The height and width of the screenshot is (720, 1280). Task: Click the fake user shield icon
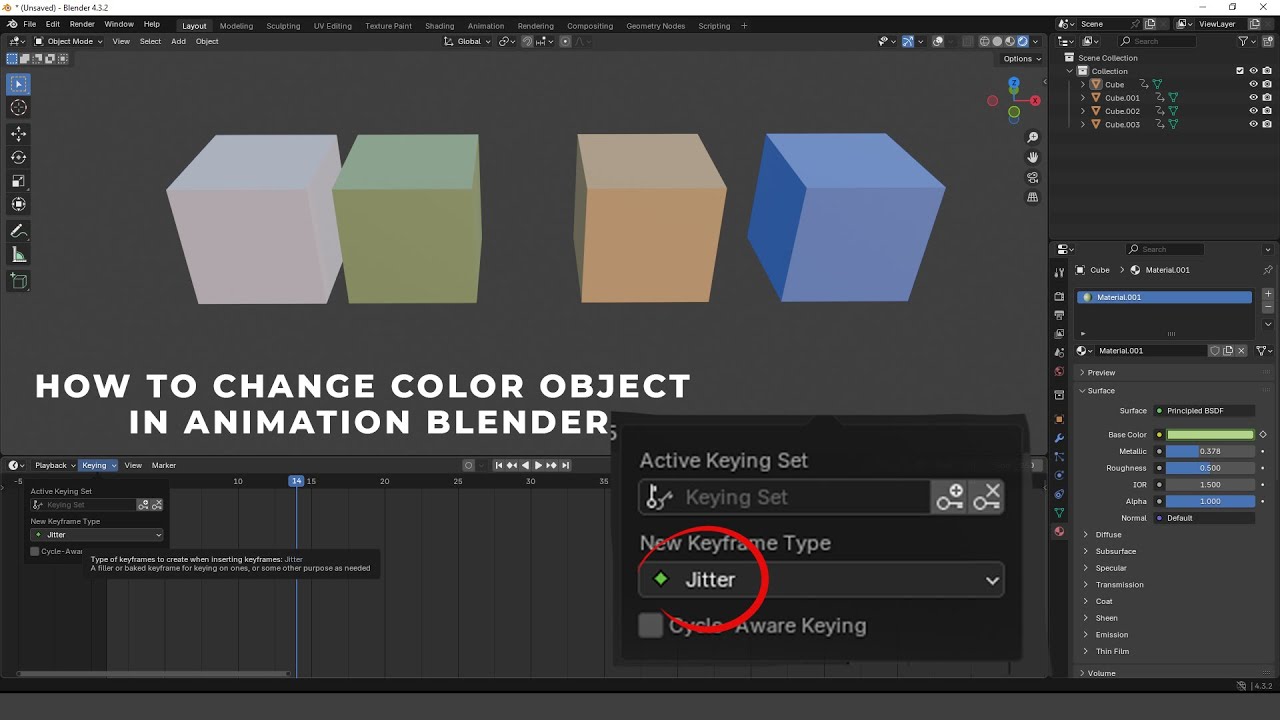pos(1215,351)
